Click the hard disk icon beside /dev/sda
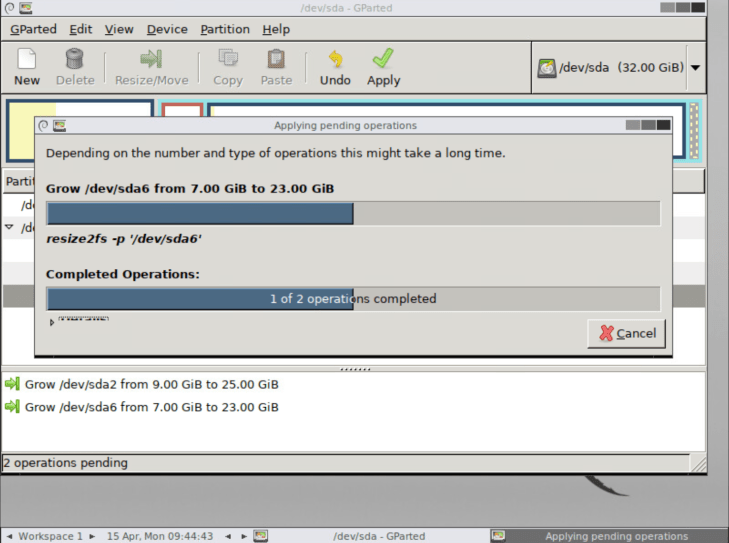Viewport: 729px width, 543px height. [547, 68]
